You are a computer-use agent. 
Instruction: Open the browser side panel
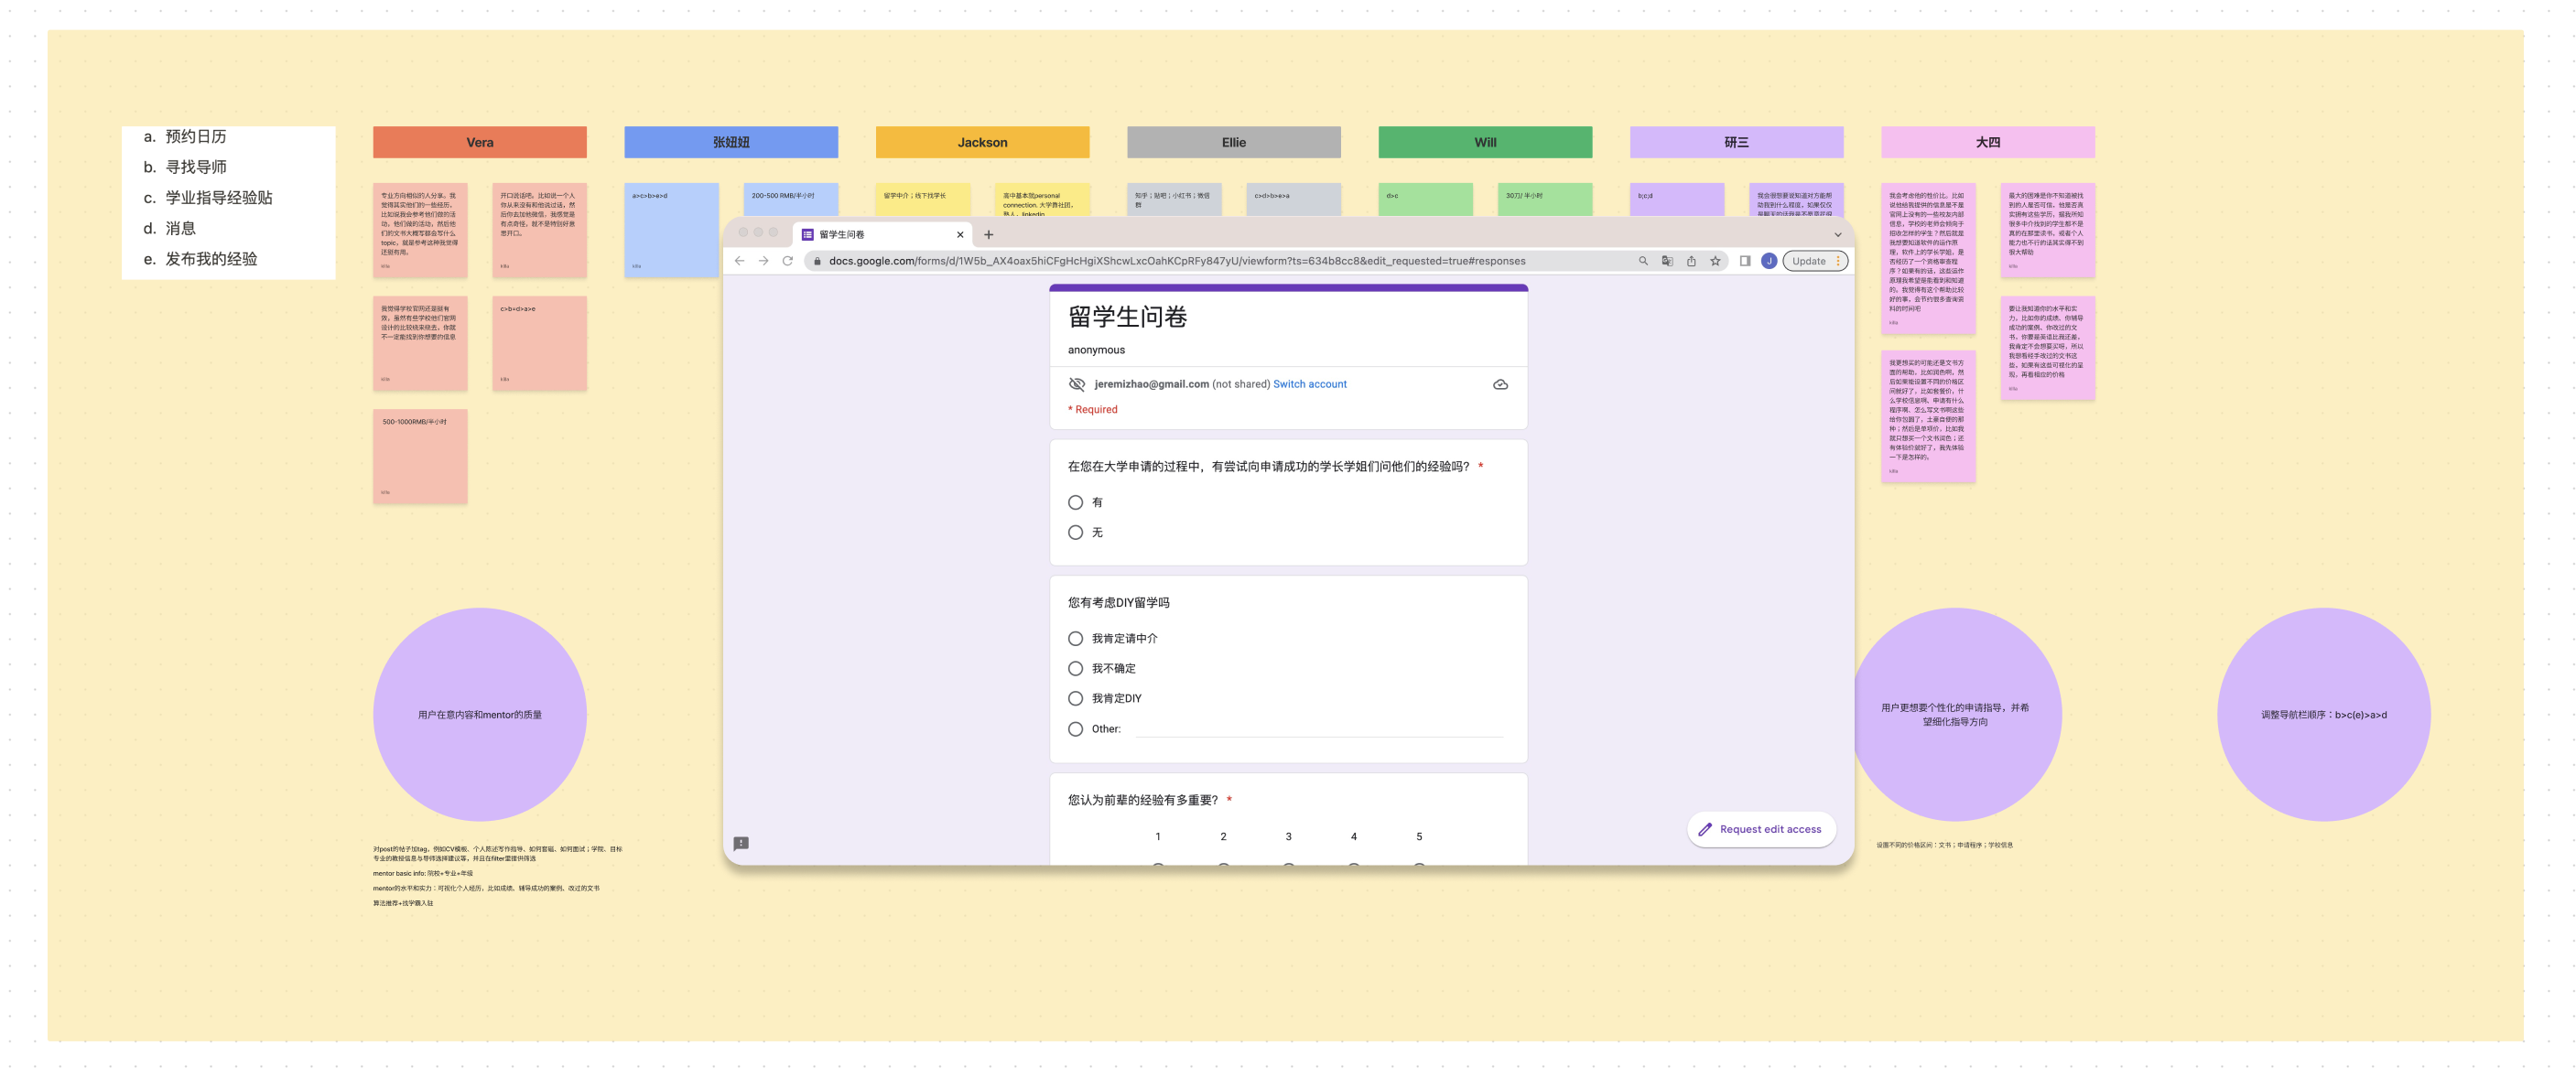[x=1744, y=261]
